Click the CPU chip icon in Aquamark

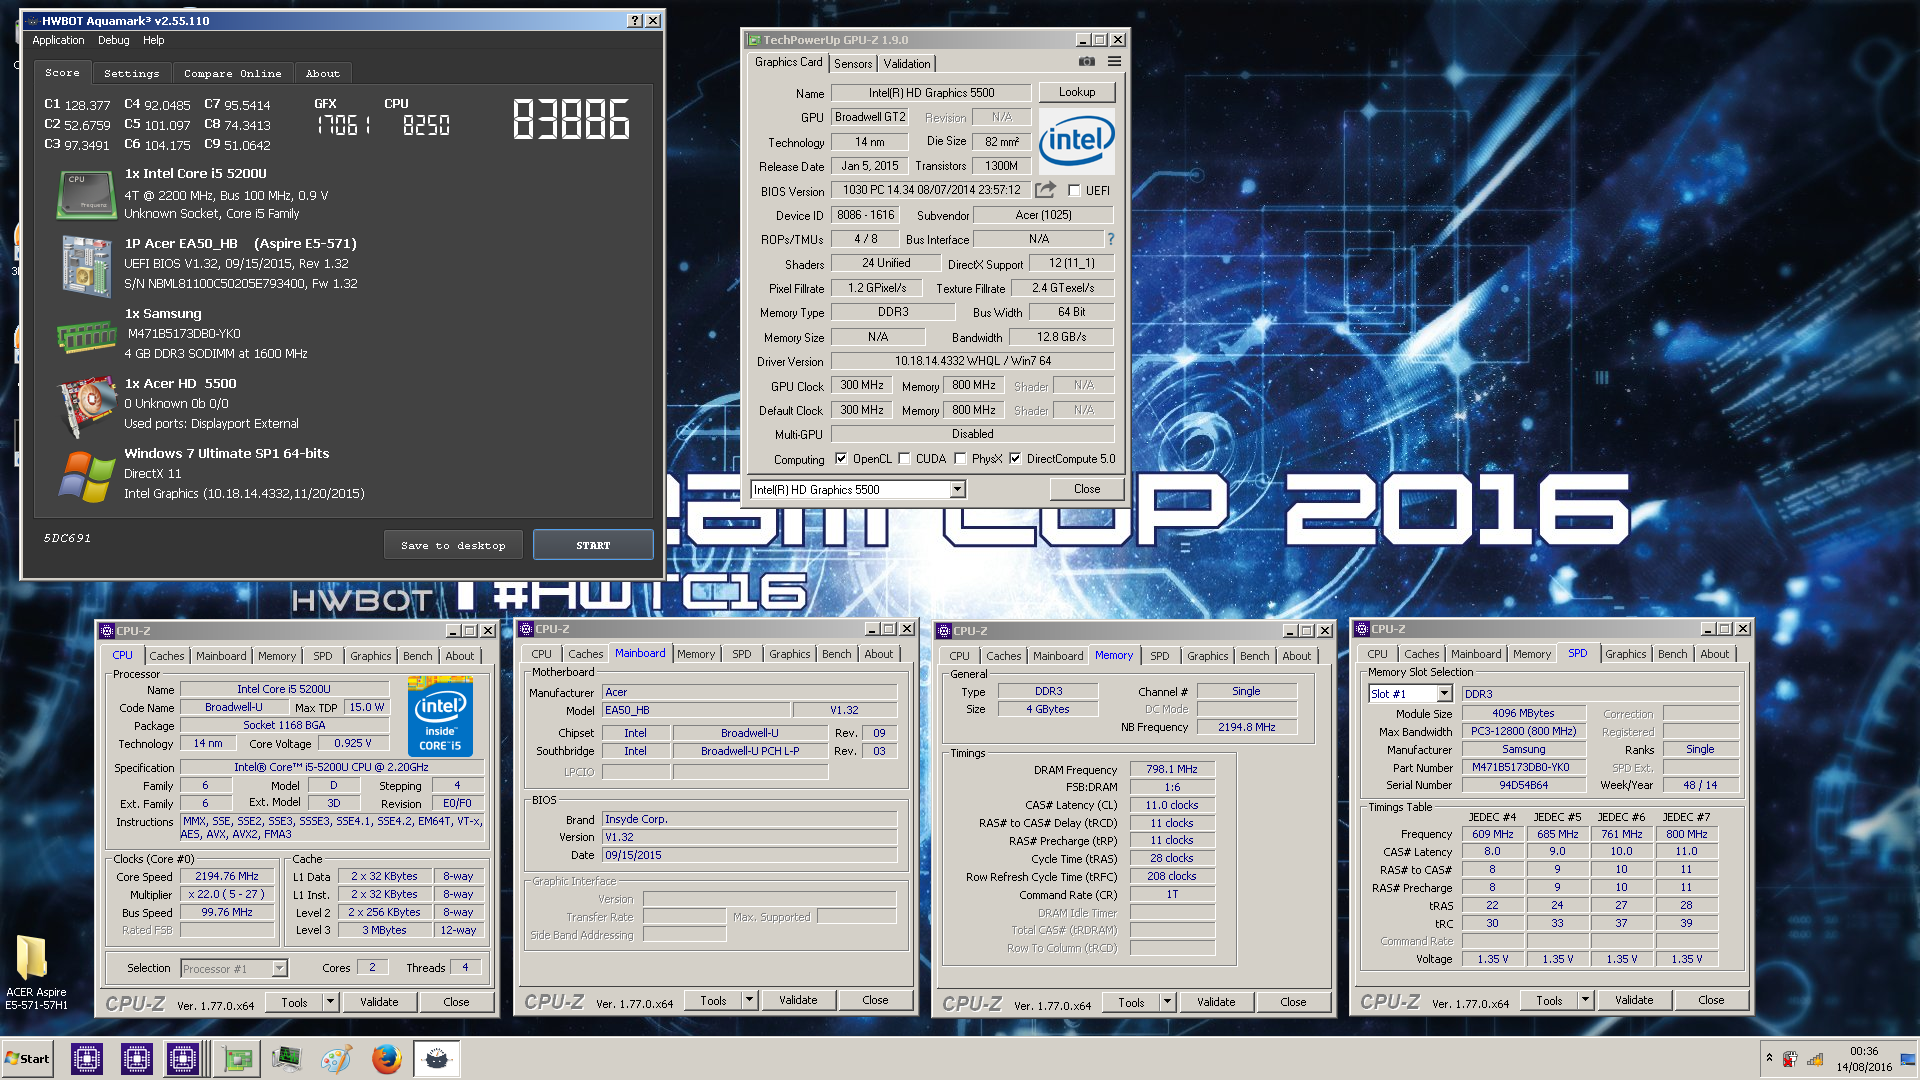tap(85, 195)
